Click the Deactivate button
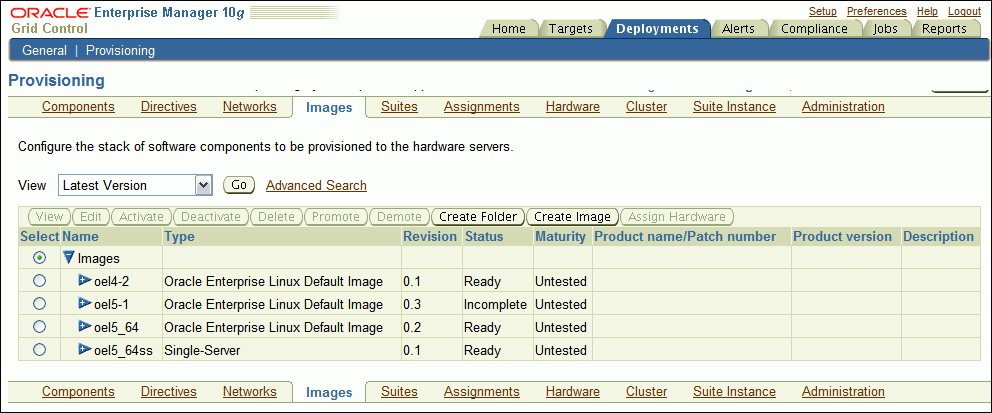This screenshot has width=992, height=413. [211, 216]
